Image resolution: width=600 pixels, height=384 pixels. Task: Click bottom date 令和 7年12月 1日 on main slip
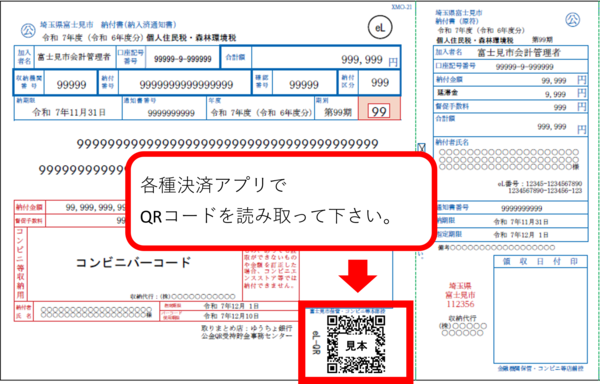pos(231,306)
